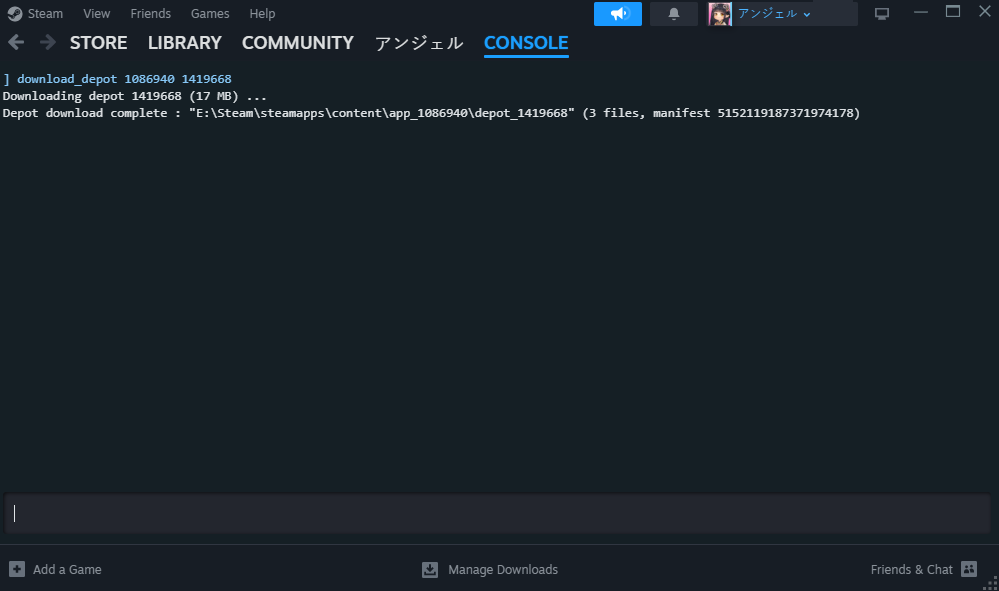Open the View menu
Image resolution: width=999 pixels, height=591 pixels.
tap(96, 13)
